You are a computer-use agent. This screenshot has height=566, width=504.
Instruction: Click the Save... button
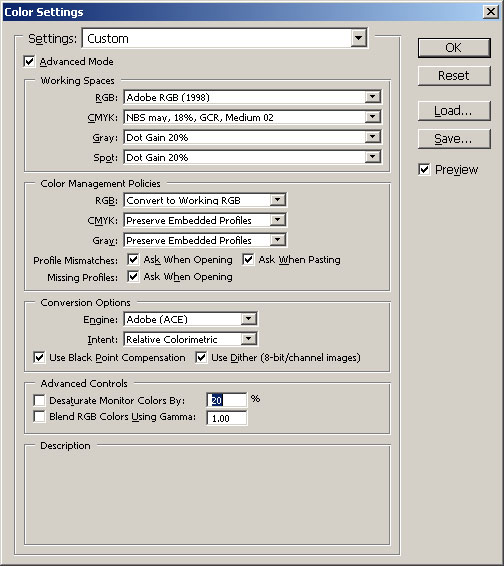[454, 139]
